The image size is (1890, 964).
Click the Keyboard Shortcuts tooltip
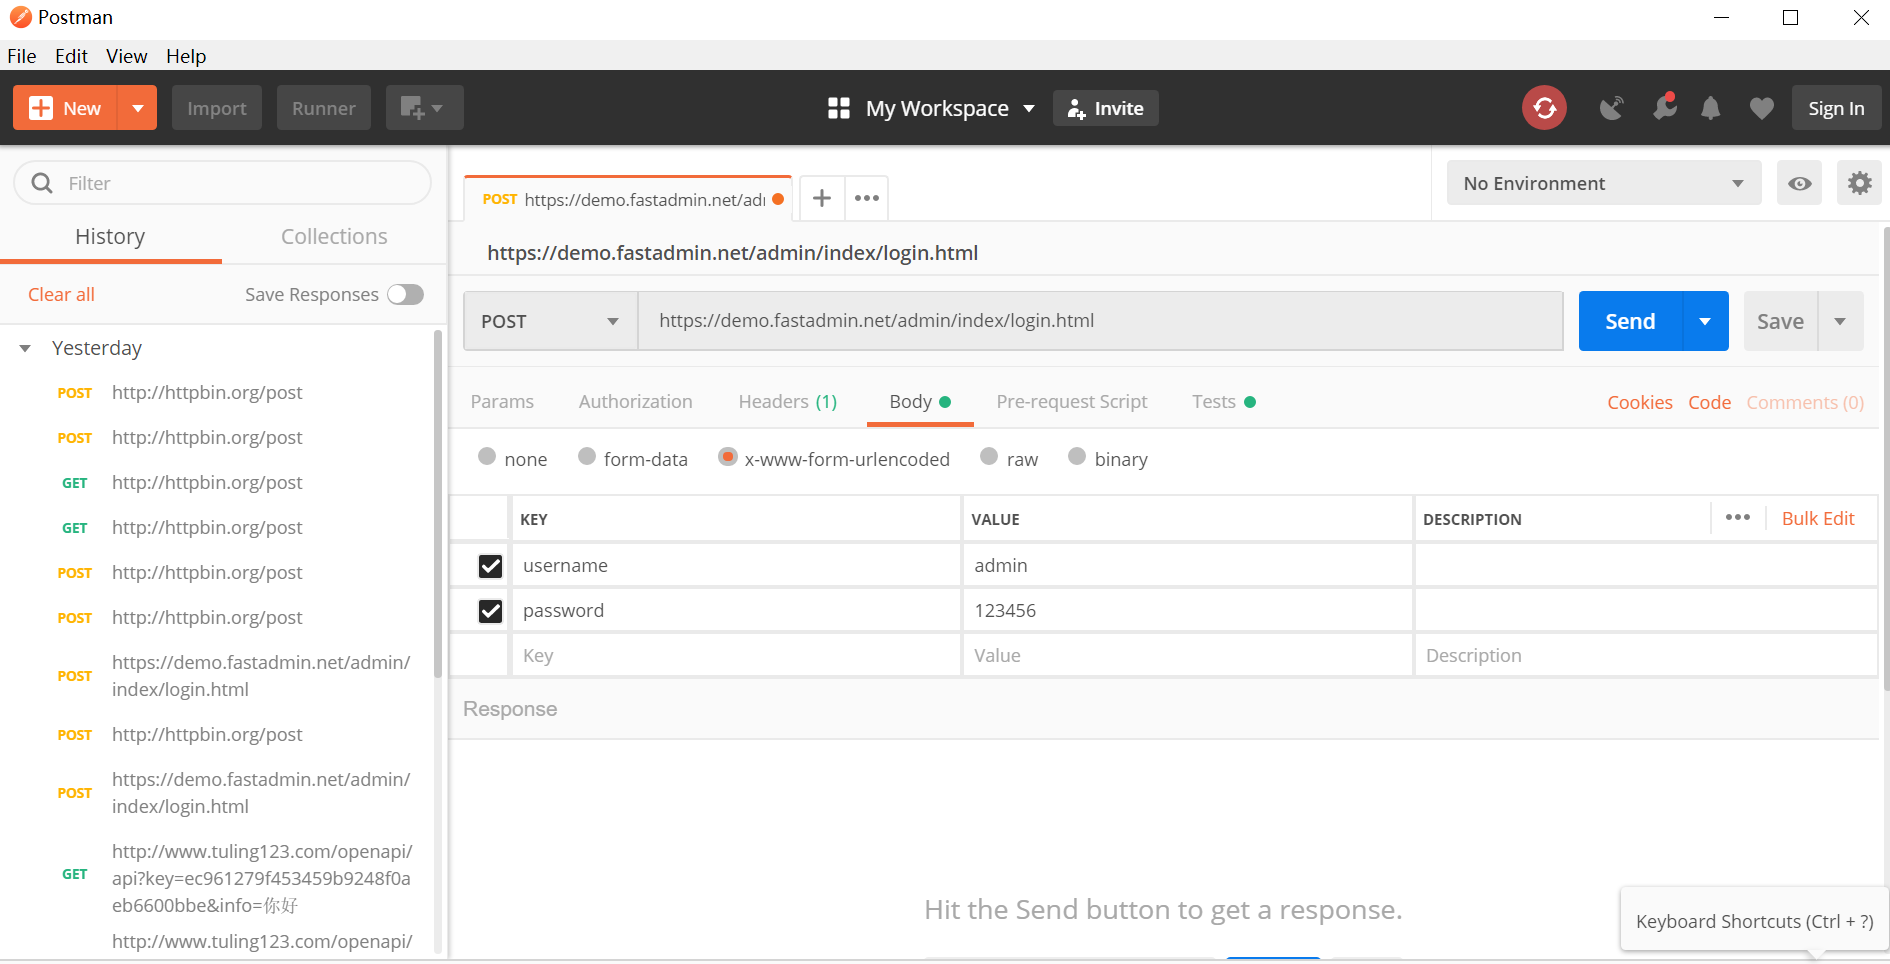1754,921
